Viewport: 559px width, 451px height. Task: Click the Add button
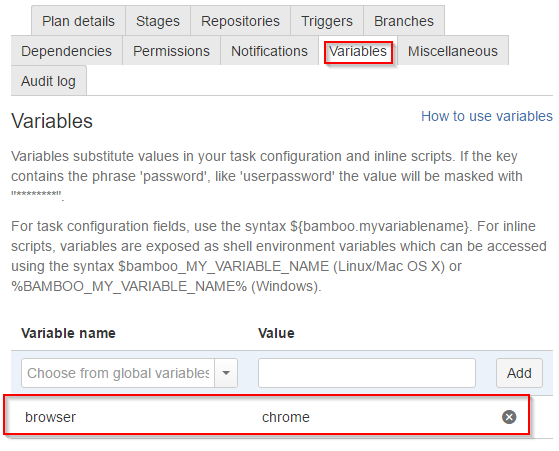coord(519,373)
